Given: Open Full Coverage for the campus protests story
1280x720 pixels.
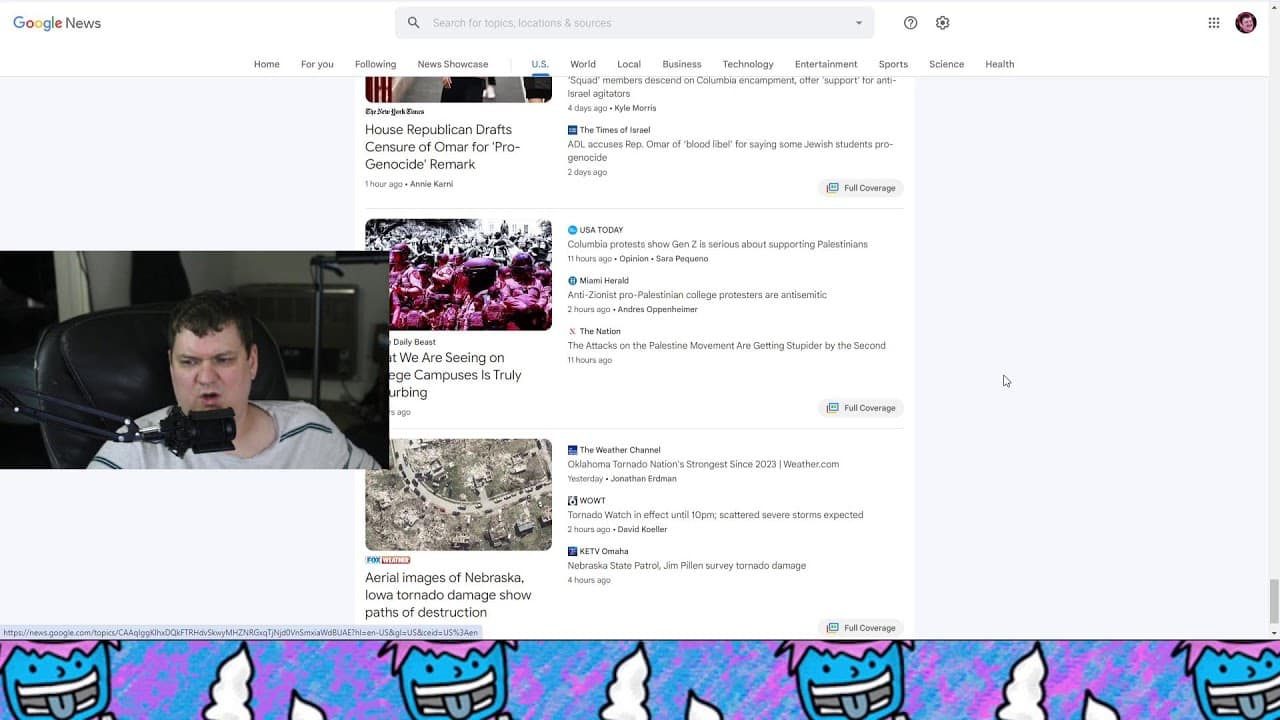Looking at the screenshot, I should [x=861, y=408].
